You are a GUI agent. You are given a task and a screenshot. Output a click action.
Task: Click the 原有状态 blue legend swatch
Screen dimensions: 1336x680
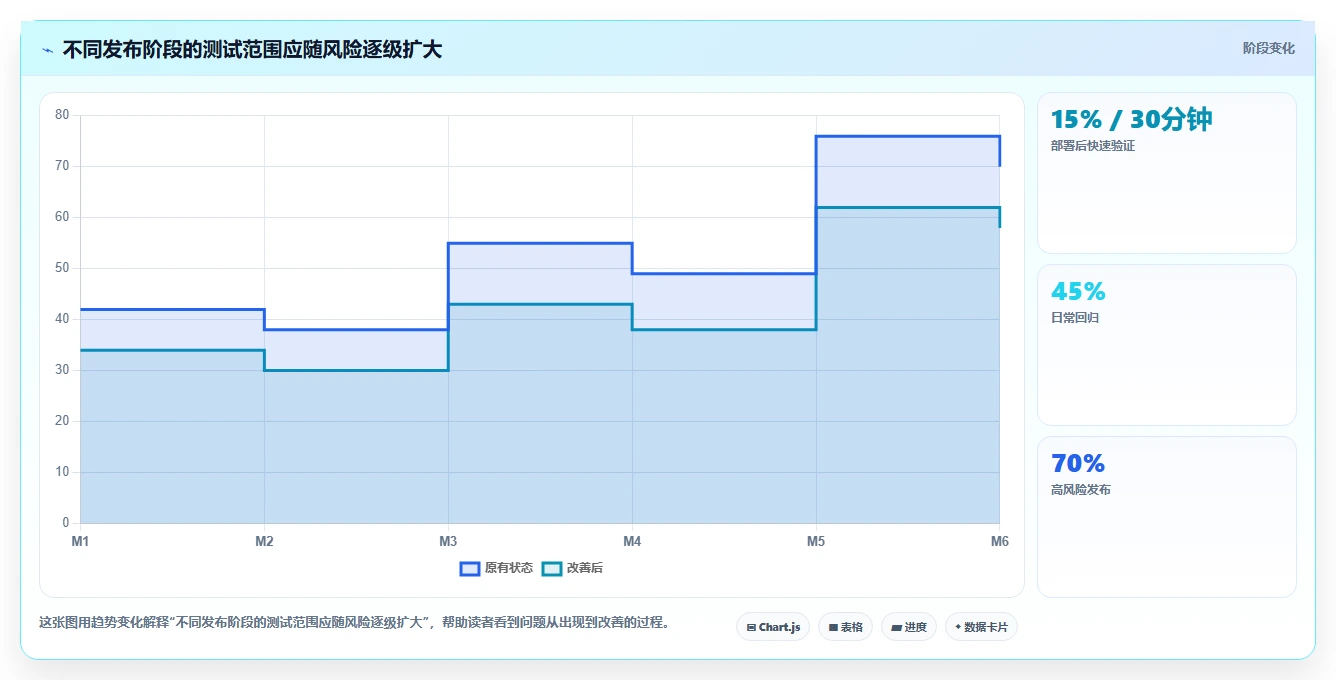[470, 568]
